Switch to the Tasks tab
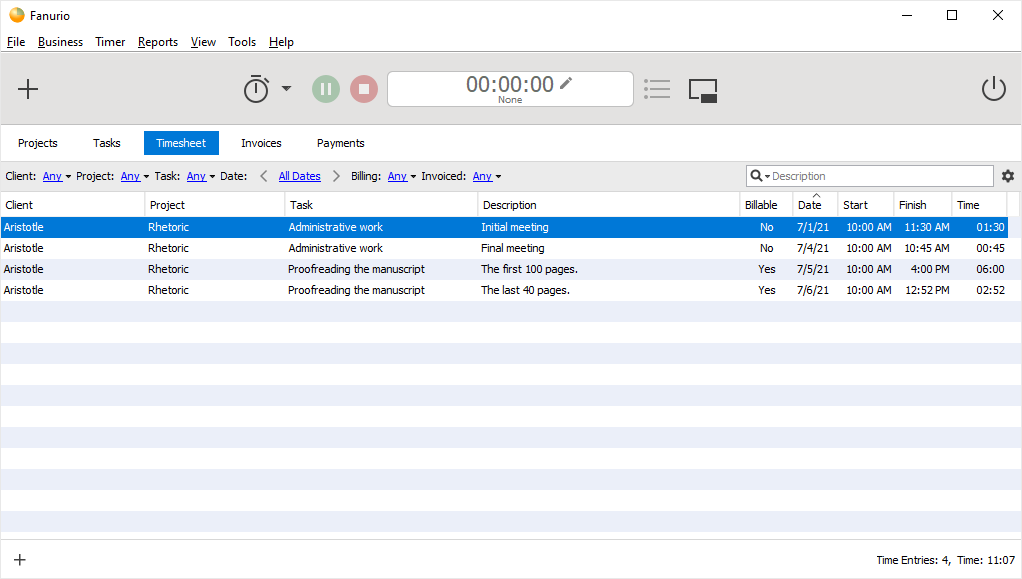Image resolution: width=1022 pixels, height=579 pixels. click(107, 143)
